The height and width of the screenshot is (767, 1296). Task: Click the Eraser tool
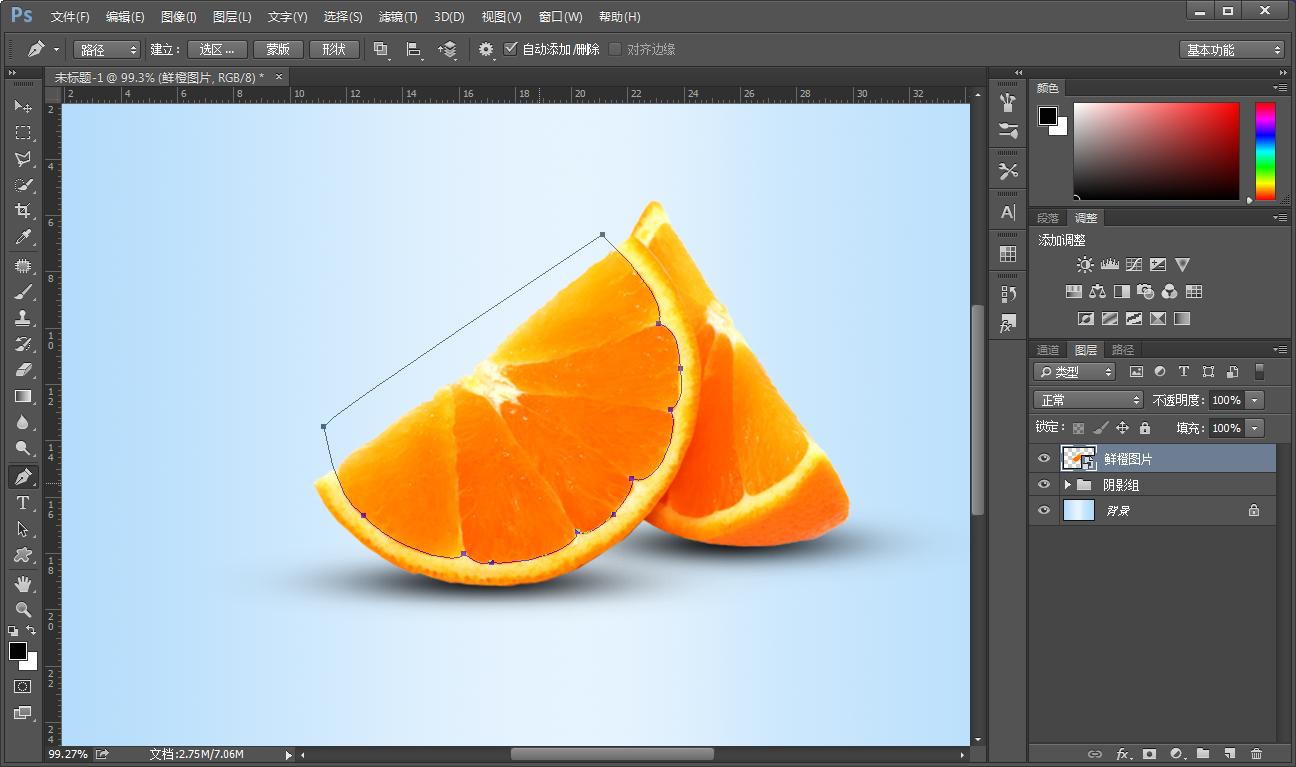(x=22, y=370)
